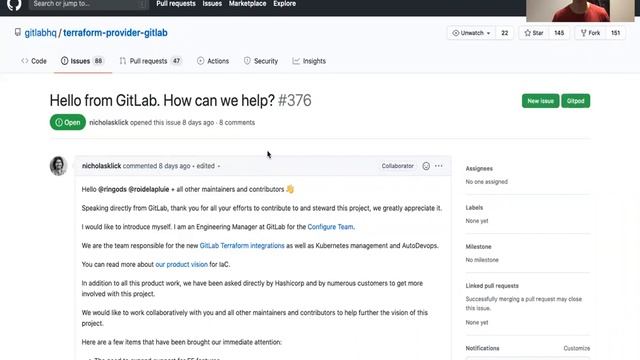Click the 8 days ago comment timestamp

click(174, 166)
